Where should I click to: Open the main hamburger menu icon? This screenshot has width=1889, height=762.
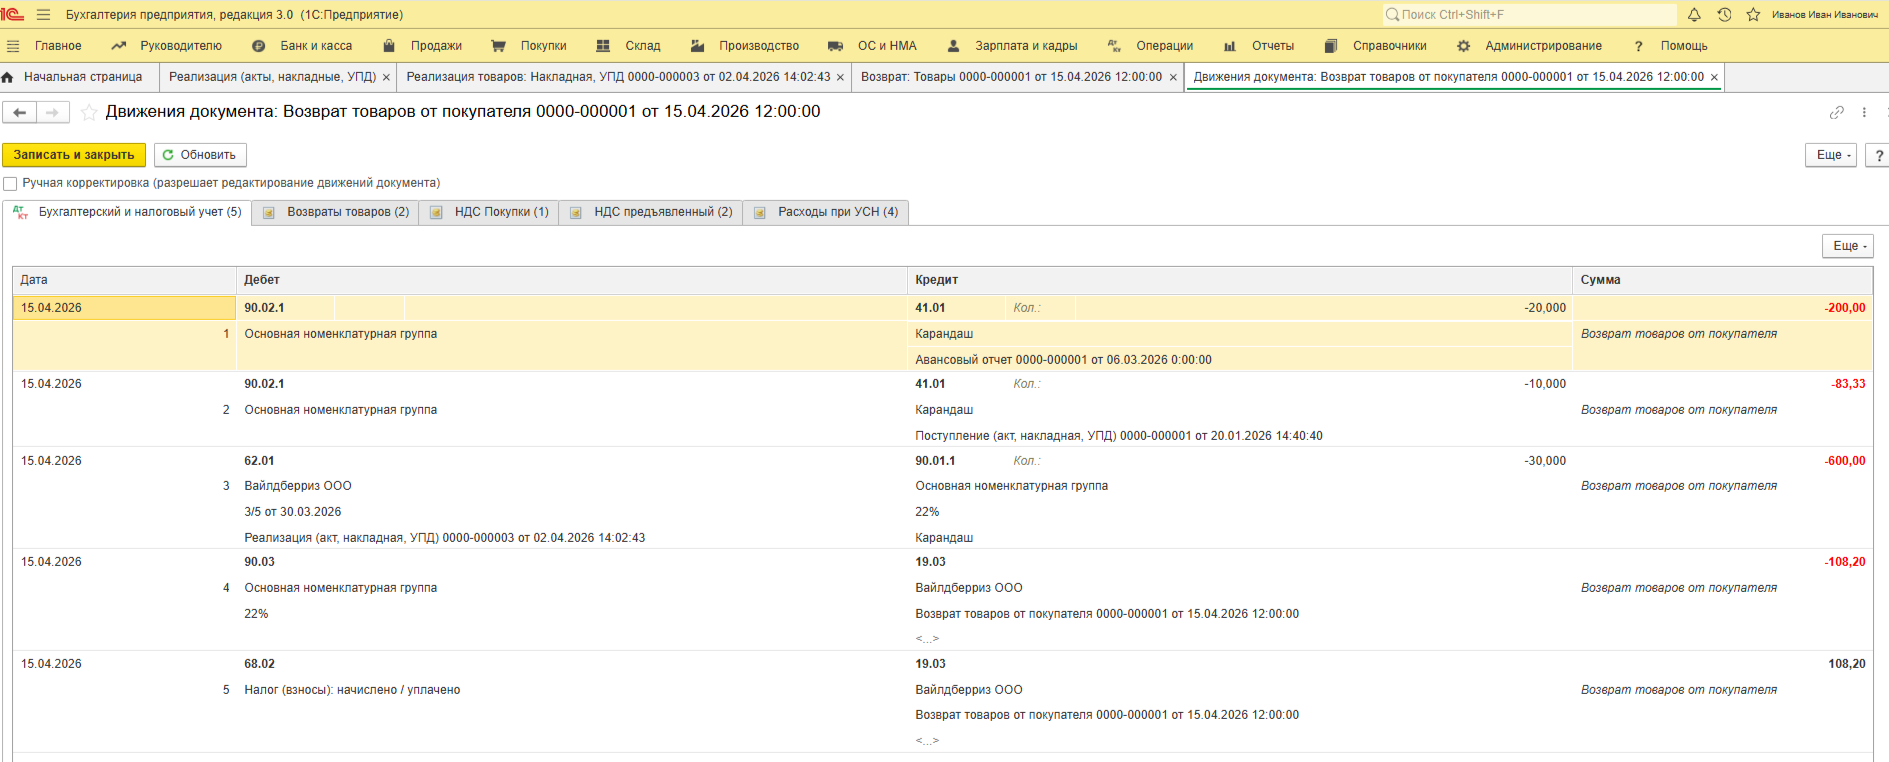click(43, 15)
